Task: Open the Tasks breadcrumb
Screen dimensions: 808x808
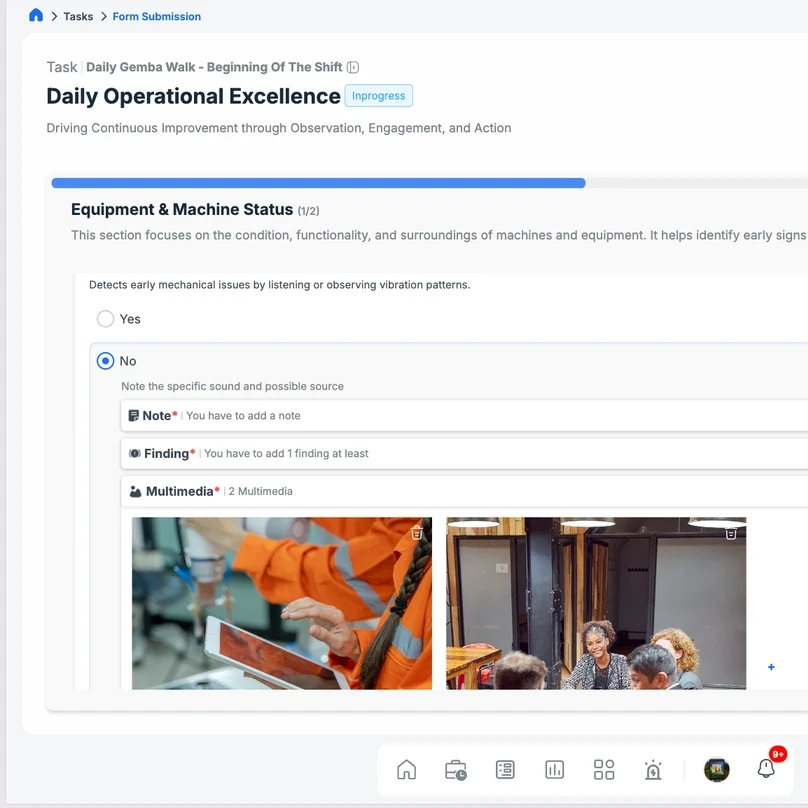Action: click(78, 16)
